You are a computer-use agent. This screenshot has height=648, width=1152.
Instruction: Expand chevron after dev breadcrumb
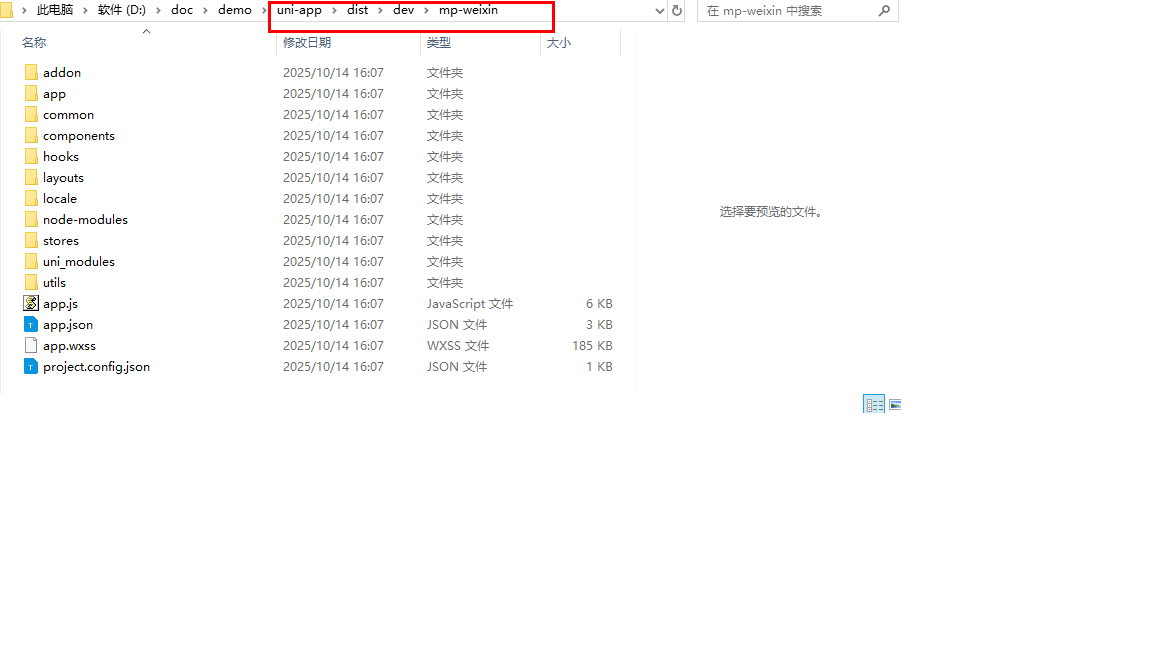point(426,10)
